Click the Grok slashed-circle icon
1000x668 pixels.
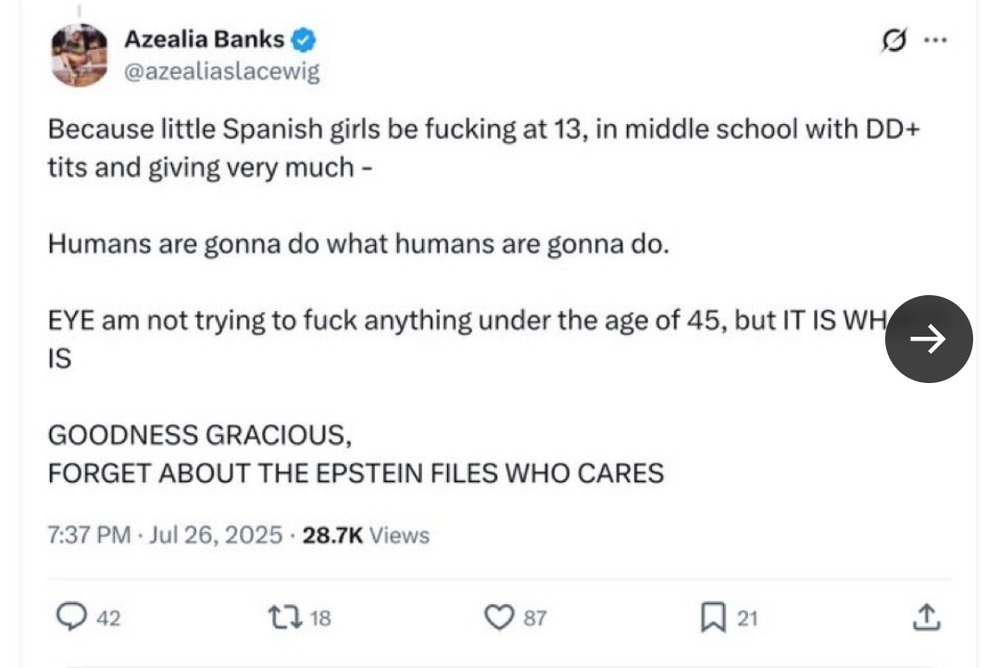coord(893,40)
